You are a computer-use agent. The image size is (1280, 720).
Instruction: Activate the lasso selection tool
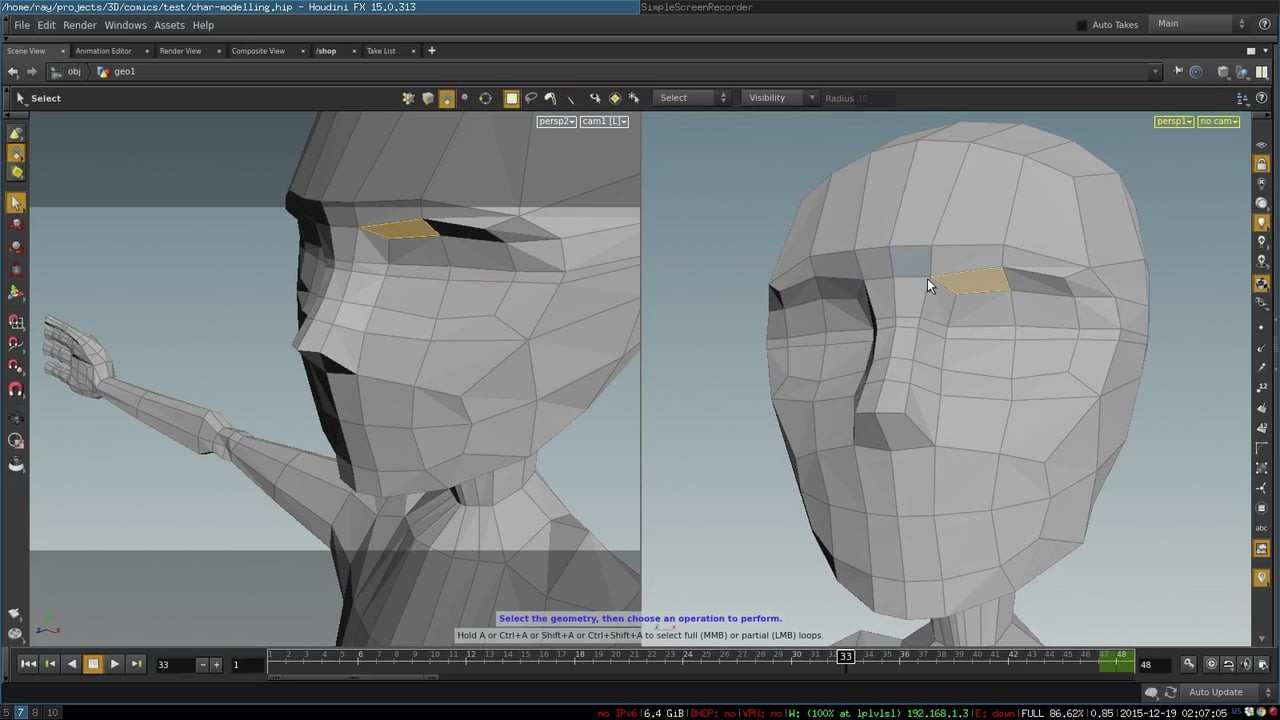coord(531,97)
